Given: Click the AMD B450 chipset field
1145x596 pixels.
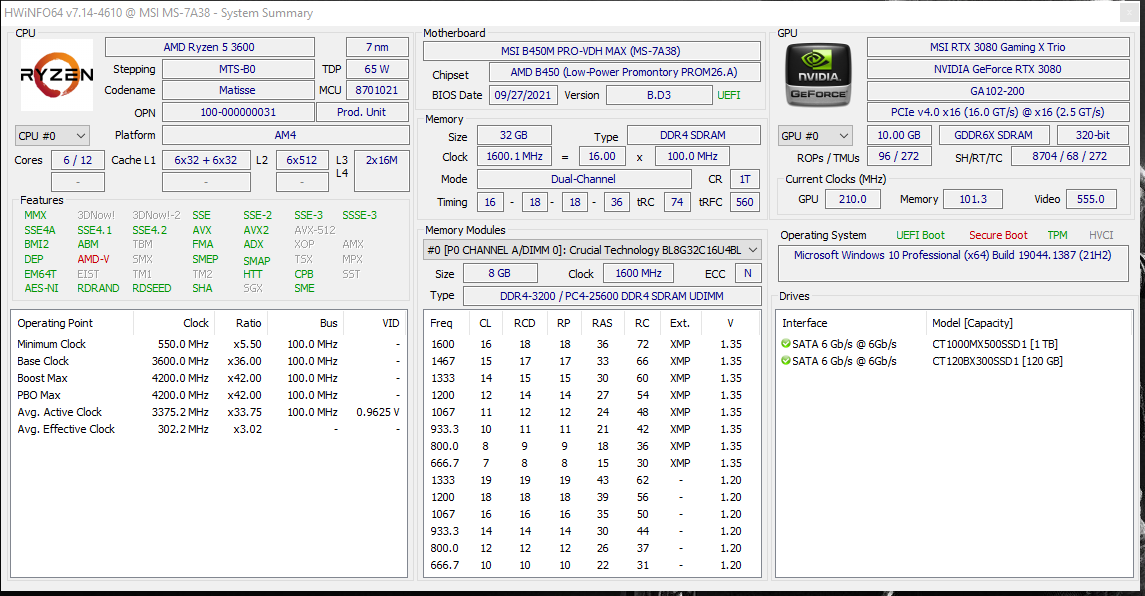Looking at the screenshot, I should pos(624,72).
